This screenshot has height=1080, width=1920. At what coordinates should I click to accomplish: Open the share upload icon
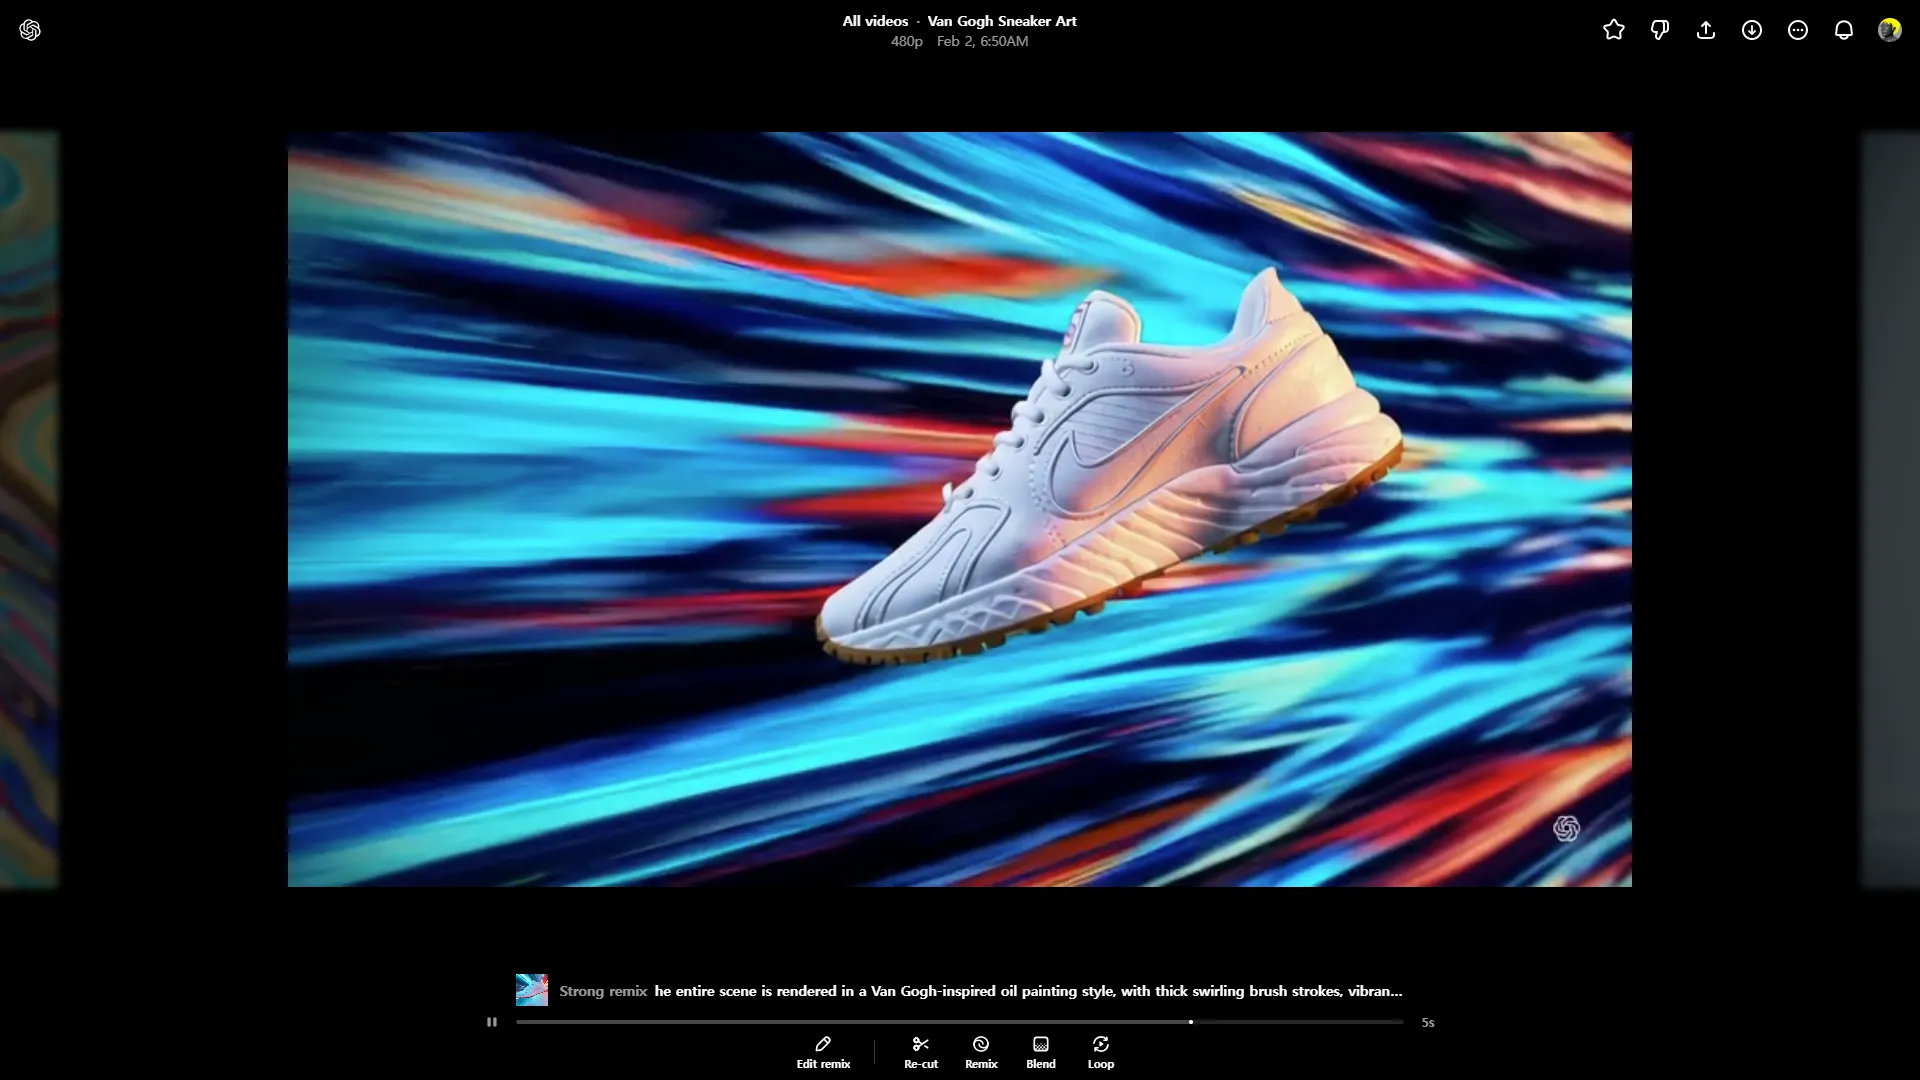(x=1706, y=30)
